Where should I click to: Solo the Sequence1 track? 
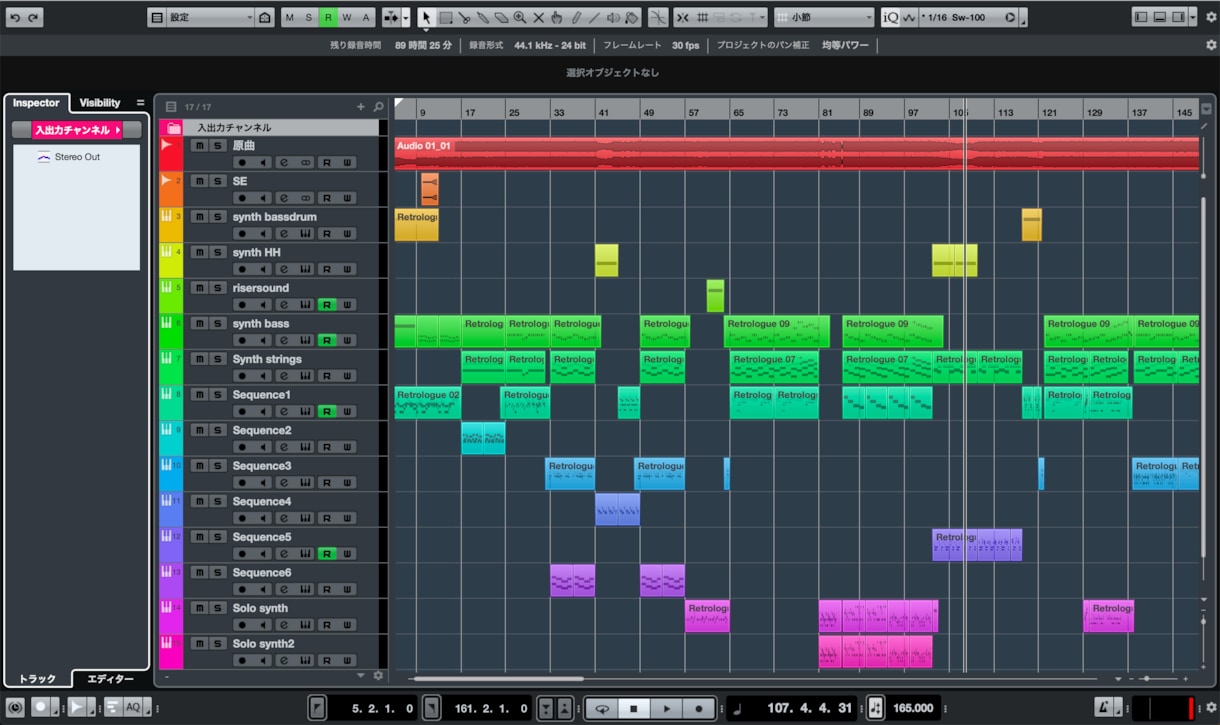[218, 394]
